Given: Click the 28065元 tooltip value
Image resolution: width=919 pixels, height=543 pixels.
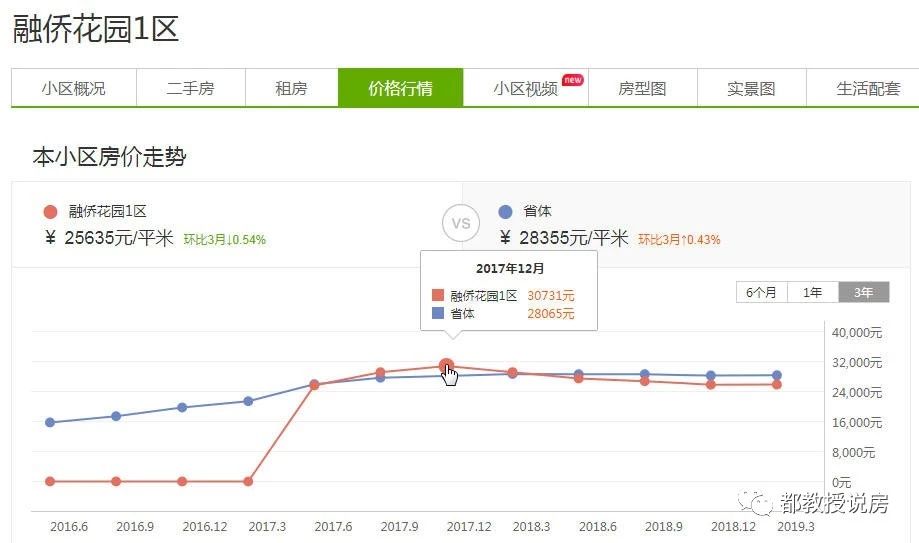Looking at the screenshot, I should point(551,314).
